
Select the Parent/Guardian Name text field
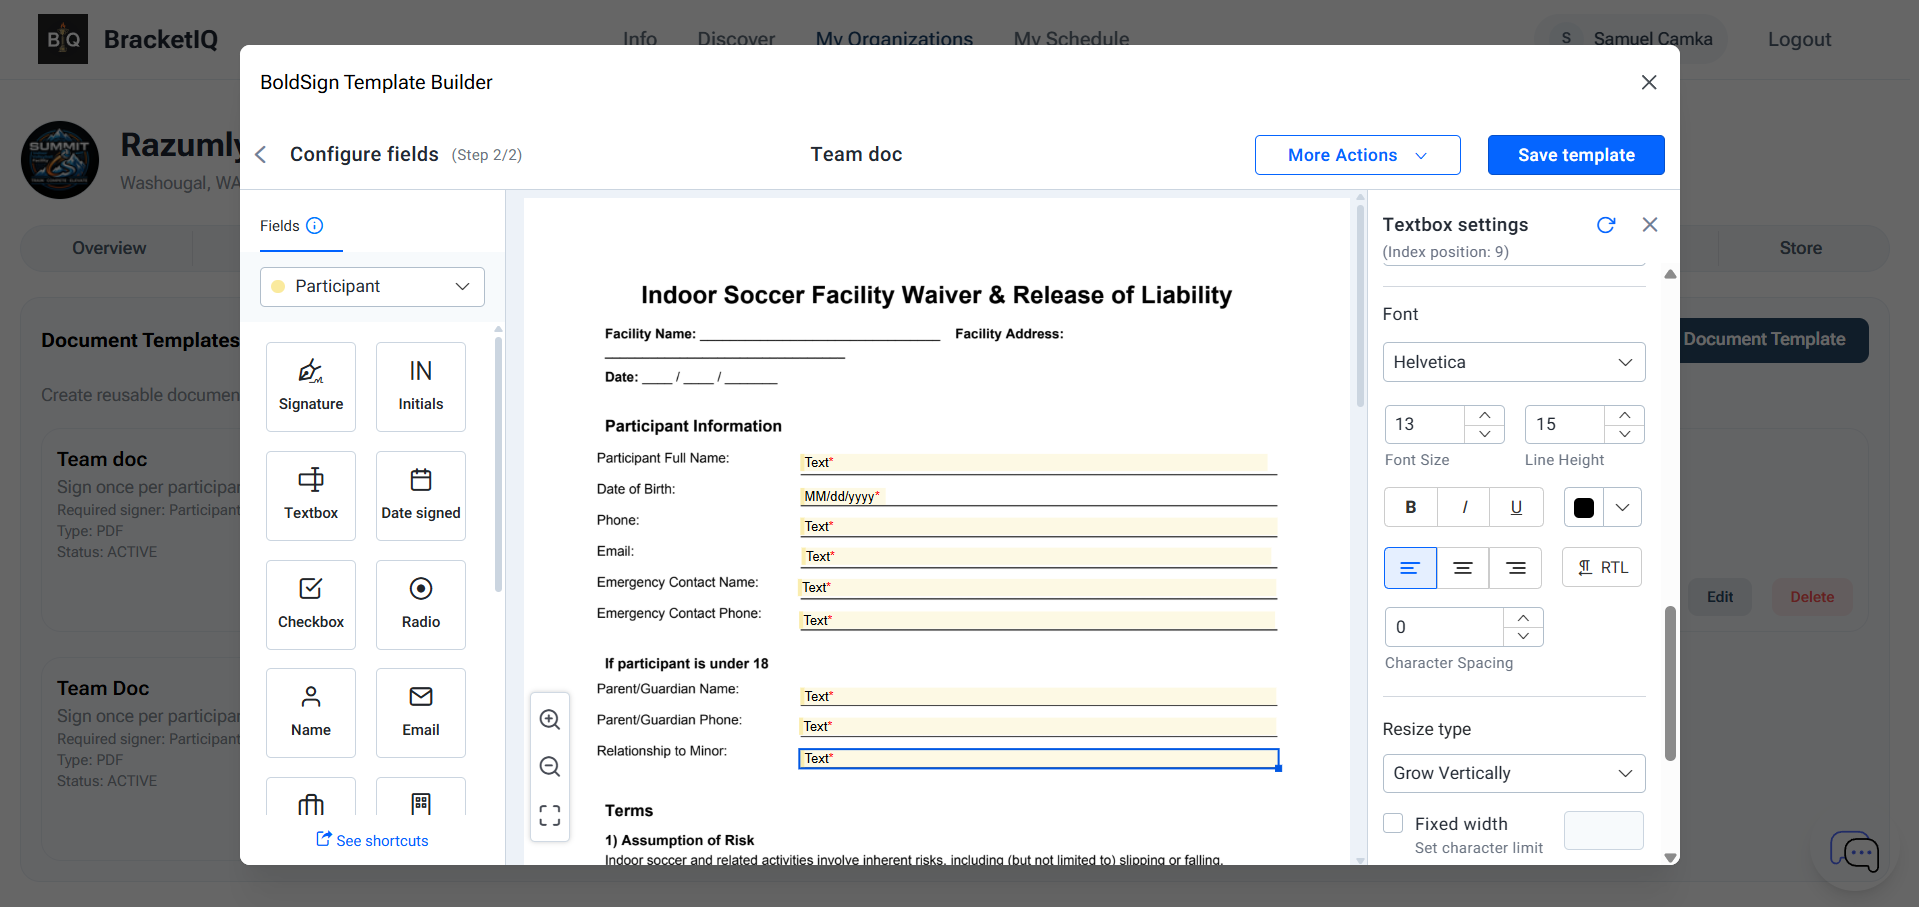point(1038,697)
